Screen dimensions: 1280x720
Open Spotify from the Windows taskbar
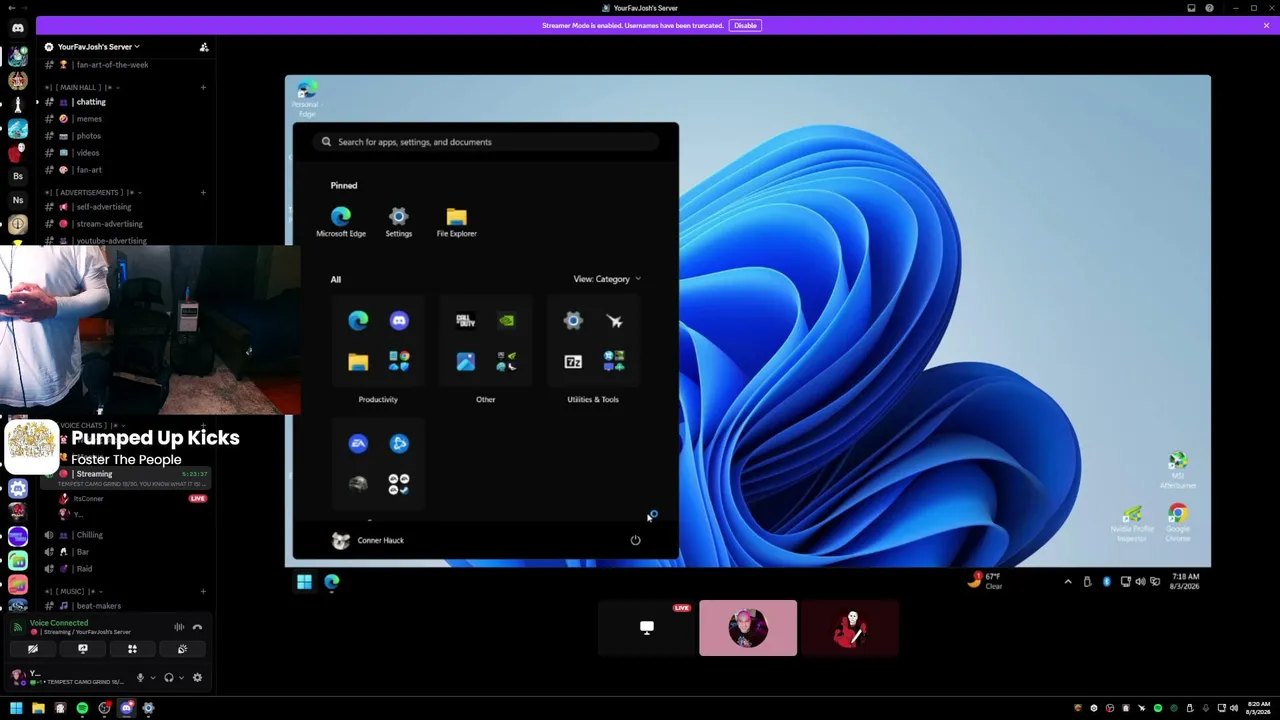coord(82,708)
